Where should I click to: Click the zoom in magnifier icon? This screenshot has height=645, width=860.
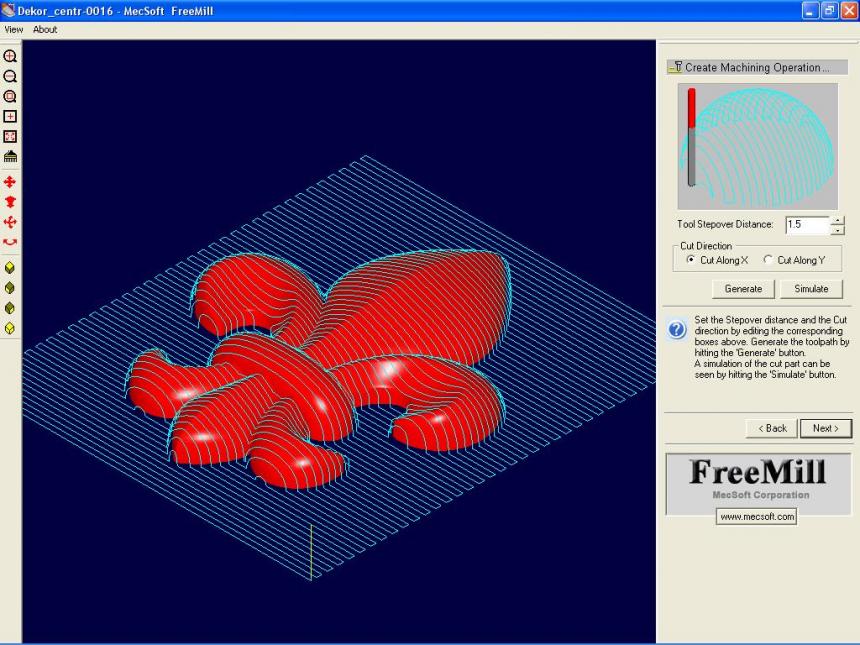pyautogui.click(x=10, y=57)
